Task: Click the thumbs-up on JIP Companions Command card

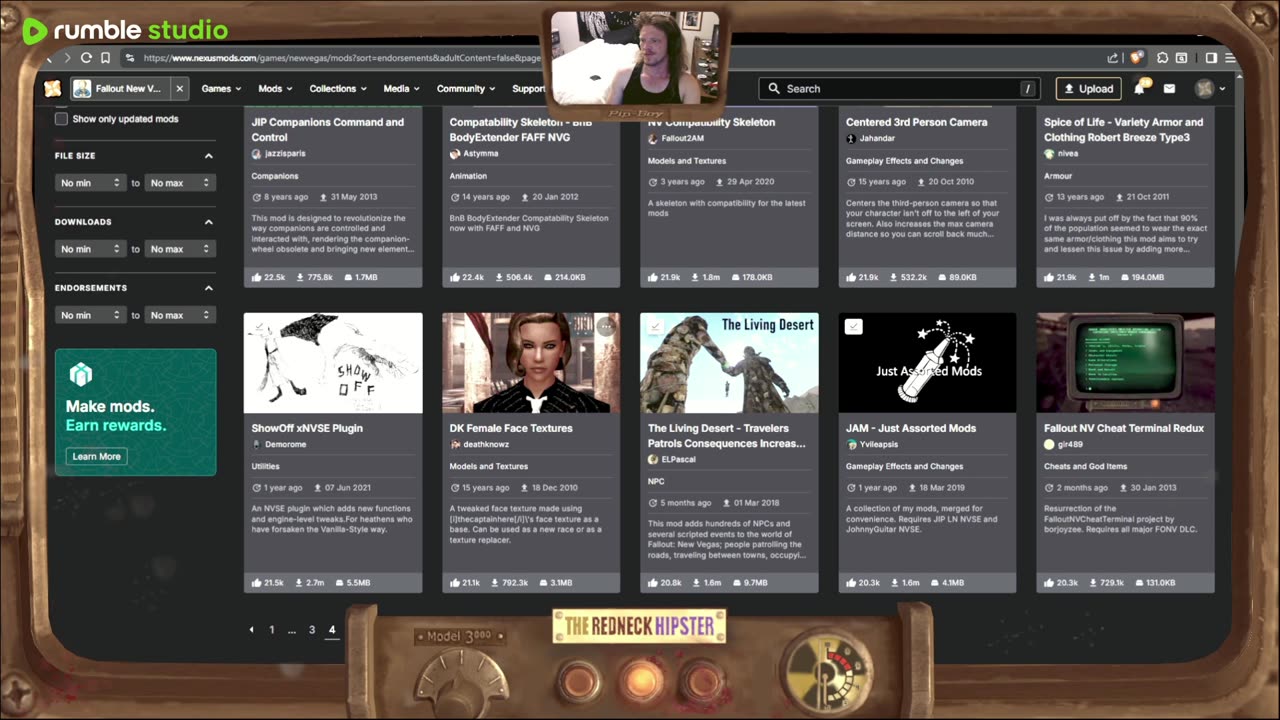Action: 257,276
